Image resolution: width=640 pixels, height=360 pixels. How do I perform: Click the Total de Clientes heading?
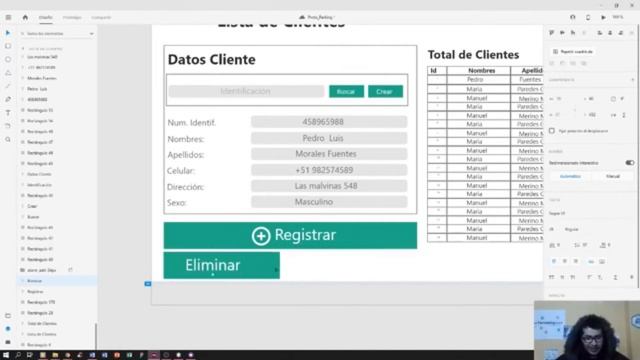(x=473, y=55)
